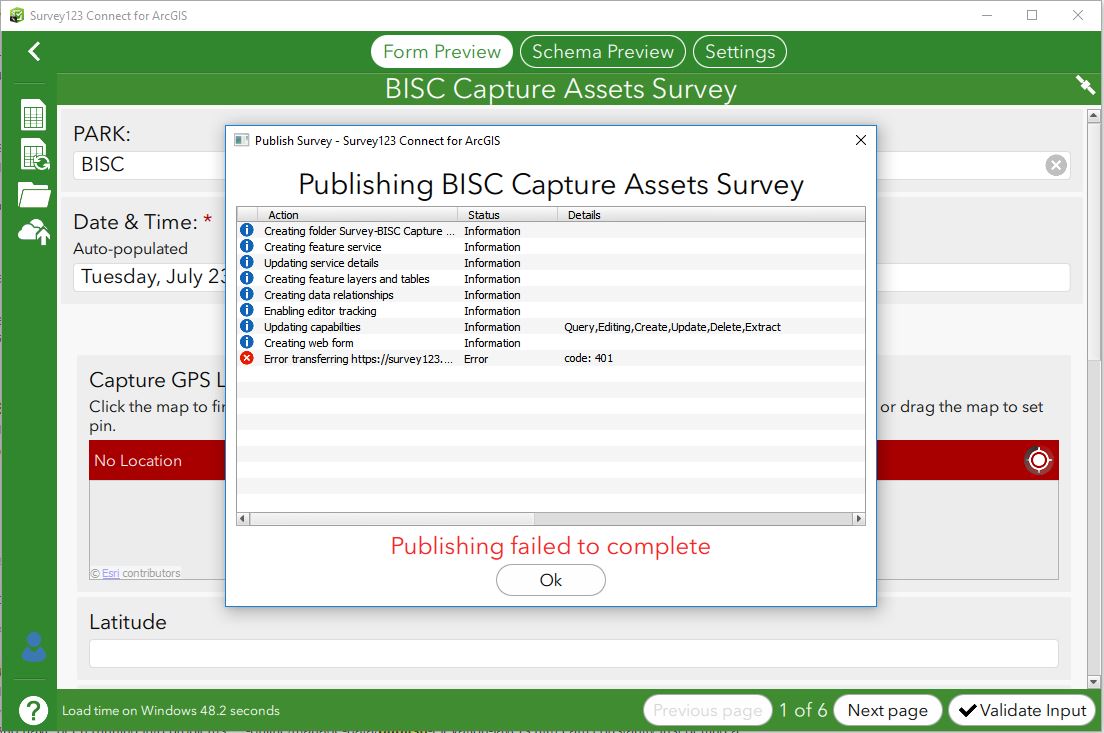Switch to Schema Preview tab

[603, 51]
